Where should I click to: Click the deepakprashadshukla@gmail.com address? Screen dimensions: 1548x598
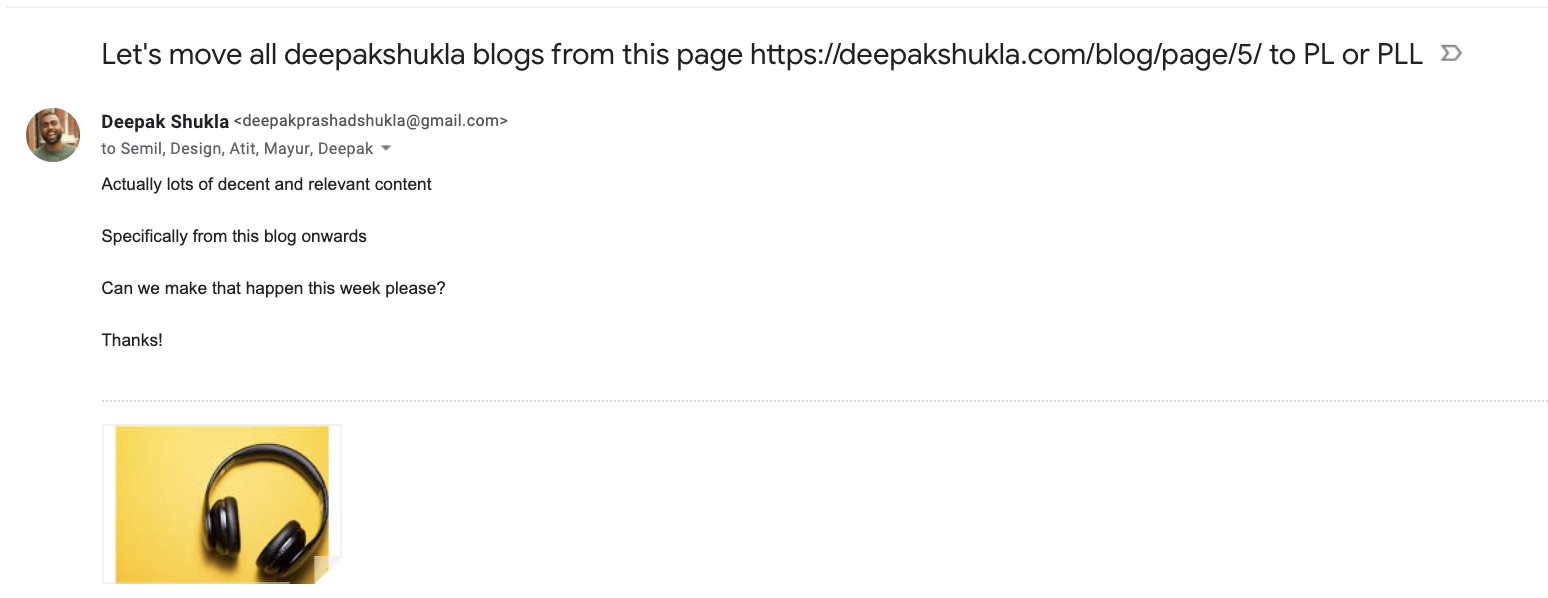click(x=371, y=121)
